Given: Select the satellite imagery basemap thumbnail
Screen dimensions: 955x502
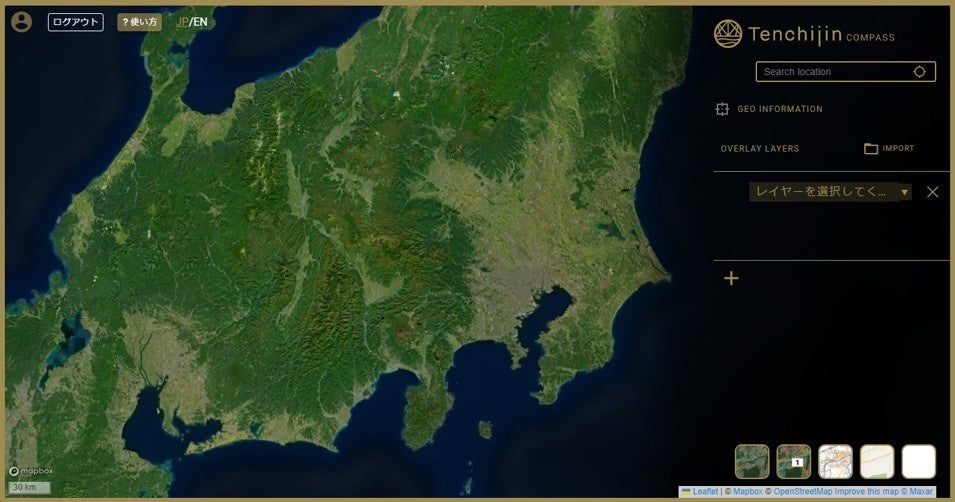Looking at the screenshot, I should [752, 462].
